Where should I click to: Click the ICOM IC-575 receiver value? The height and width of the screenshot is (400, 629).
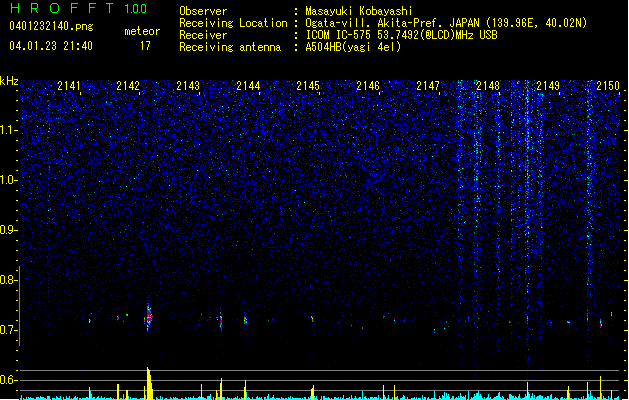click(401, 35)
